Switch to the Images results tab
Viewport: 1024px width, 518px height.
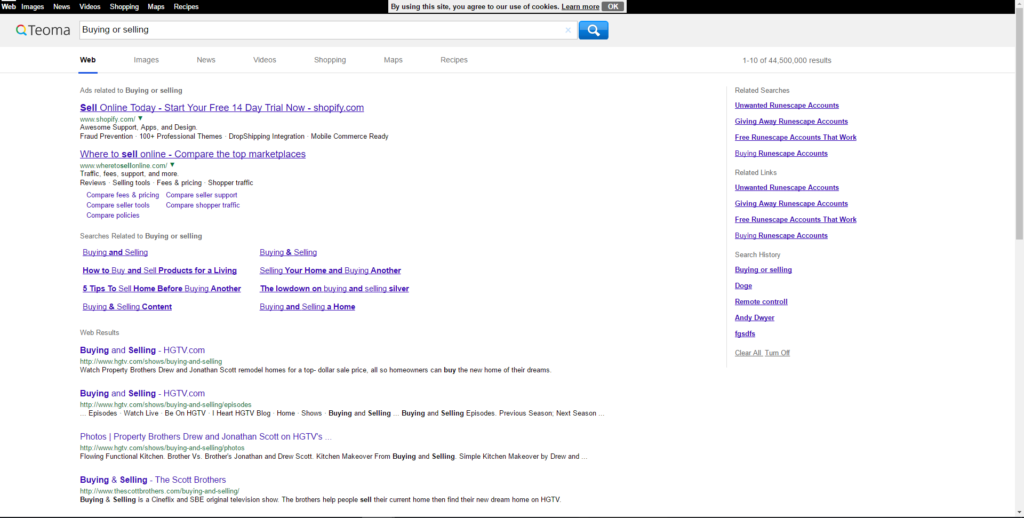pos(146,60)
